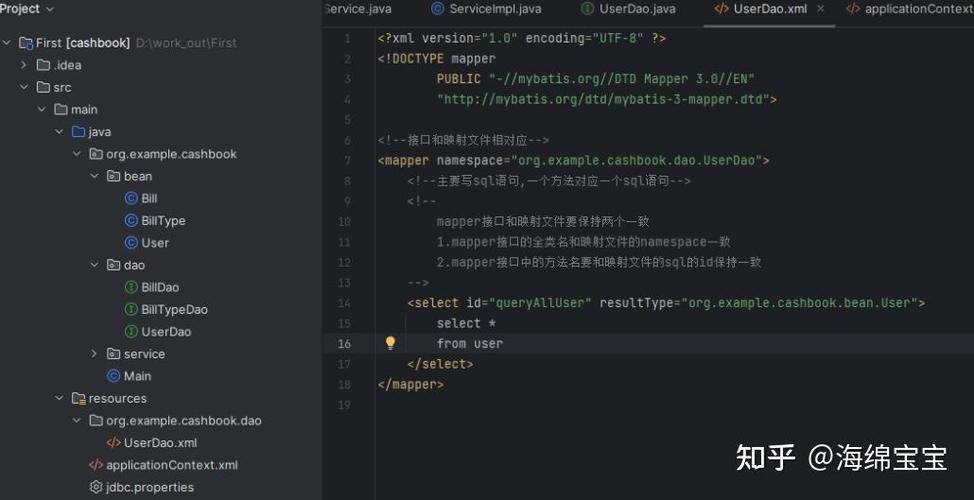The height and width of the screenshot is (500, 974).
Task: Select UserDao interface in the project tree
Action: [x=166, y=332]
